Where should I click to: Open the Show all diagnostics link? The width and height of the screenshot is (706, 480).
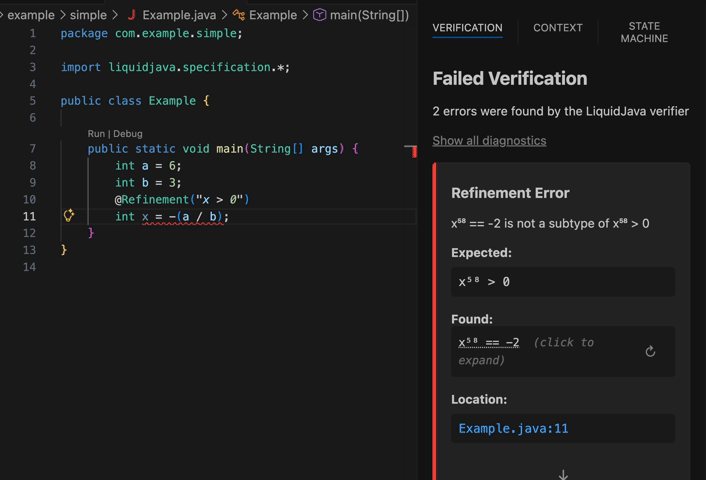point(489,141)
